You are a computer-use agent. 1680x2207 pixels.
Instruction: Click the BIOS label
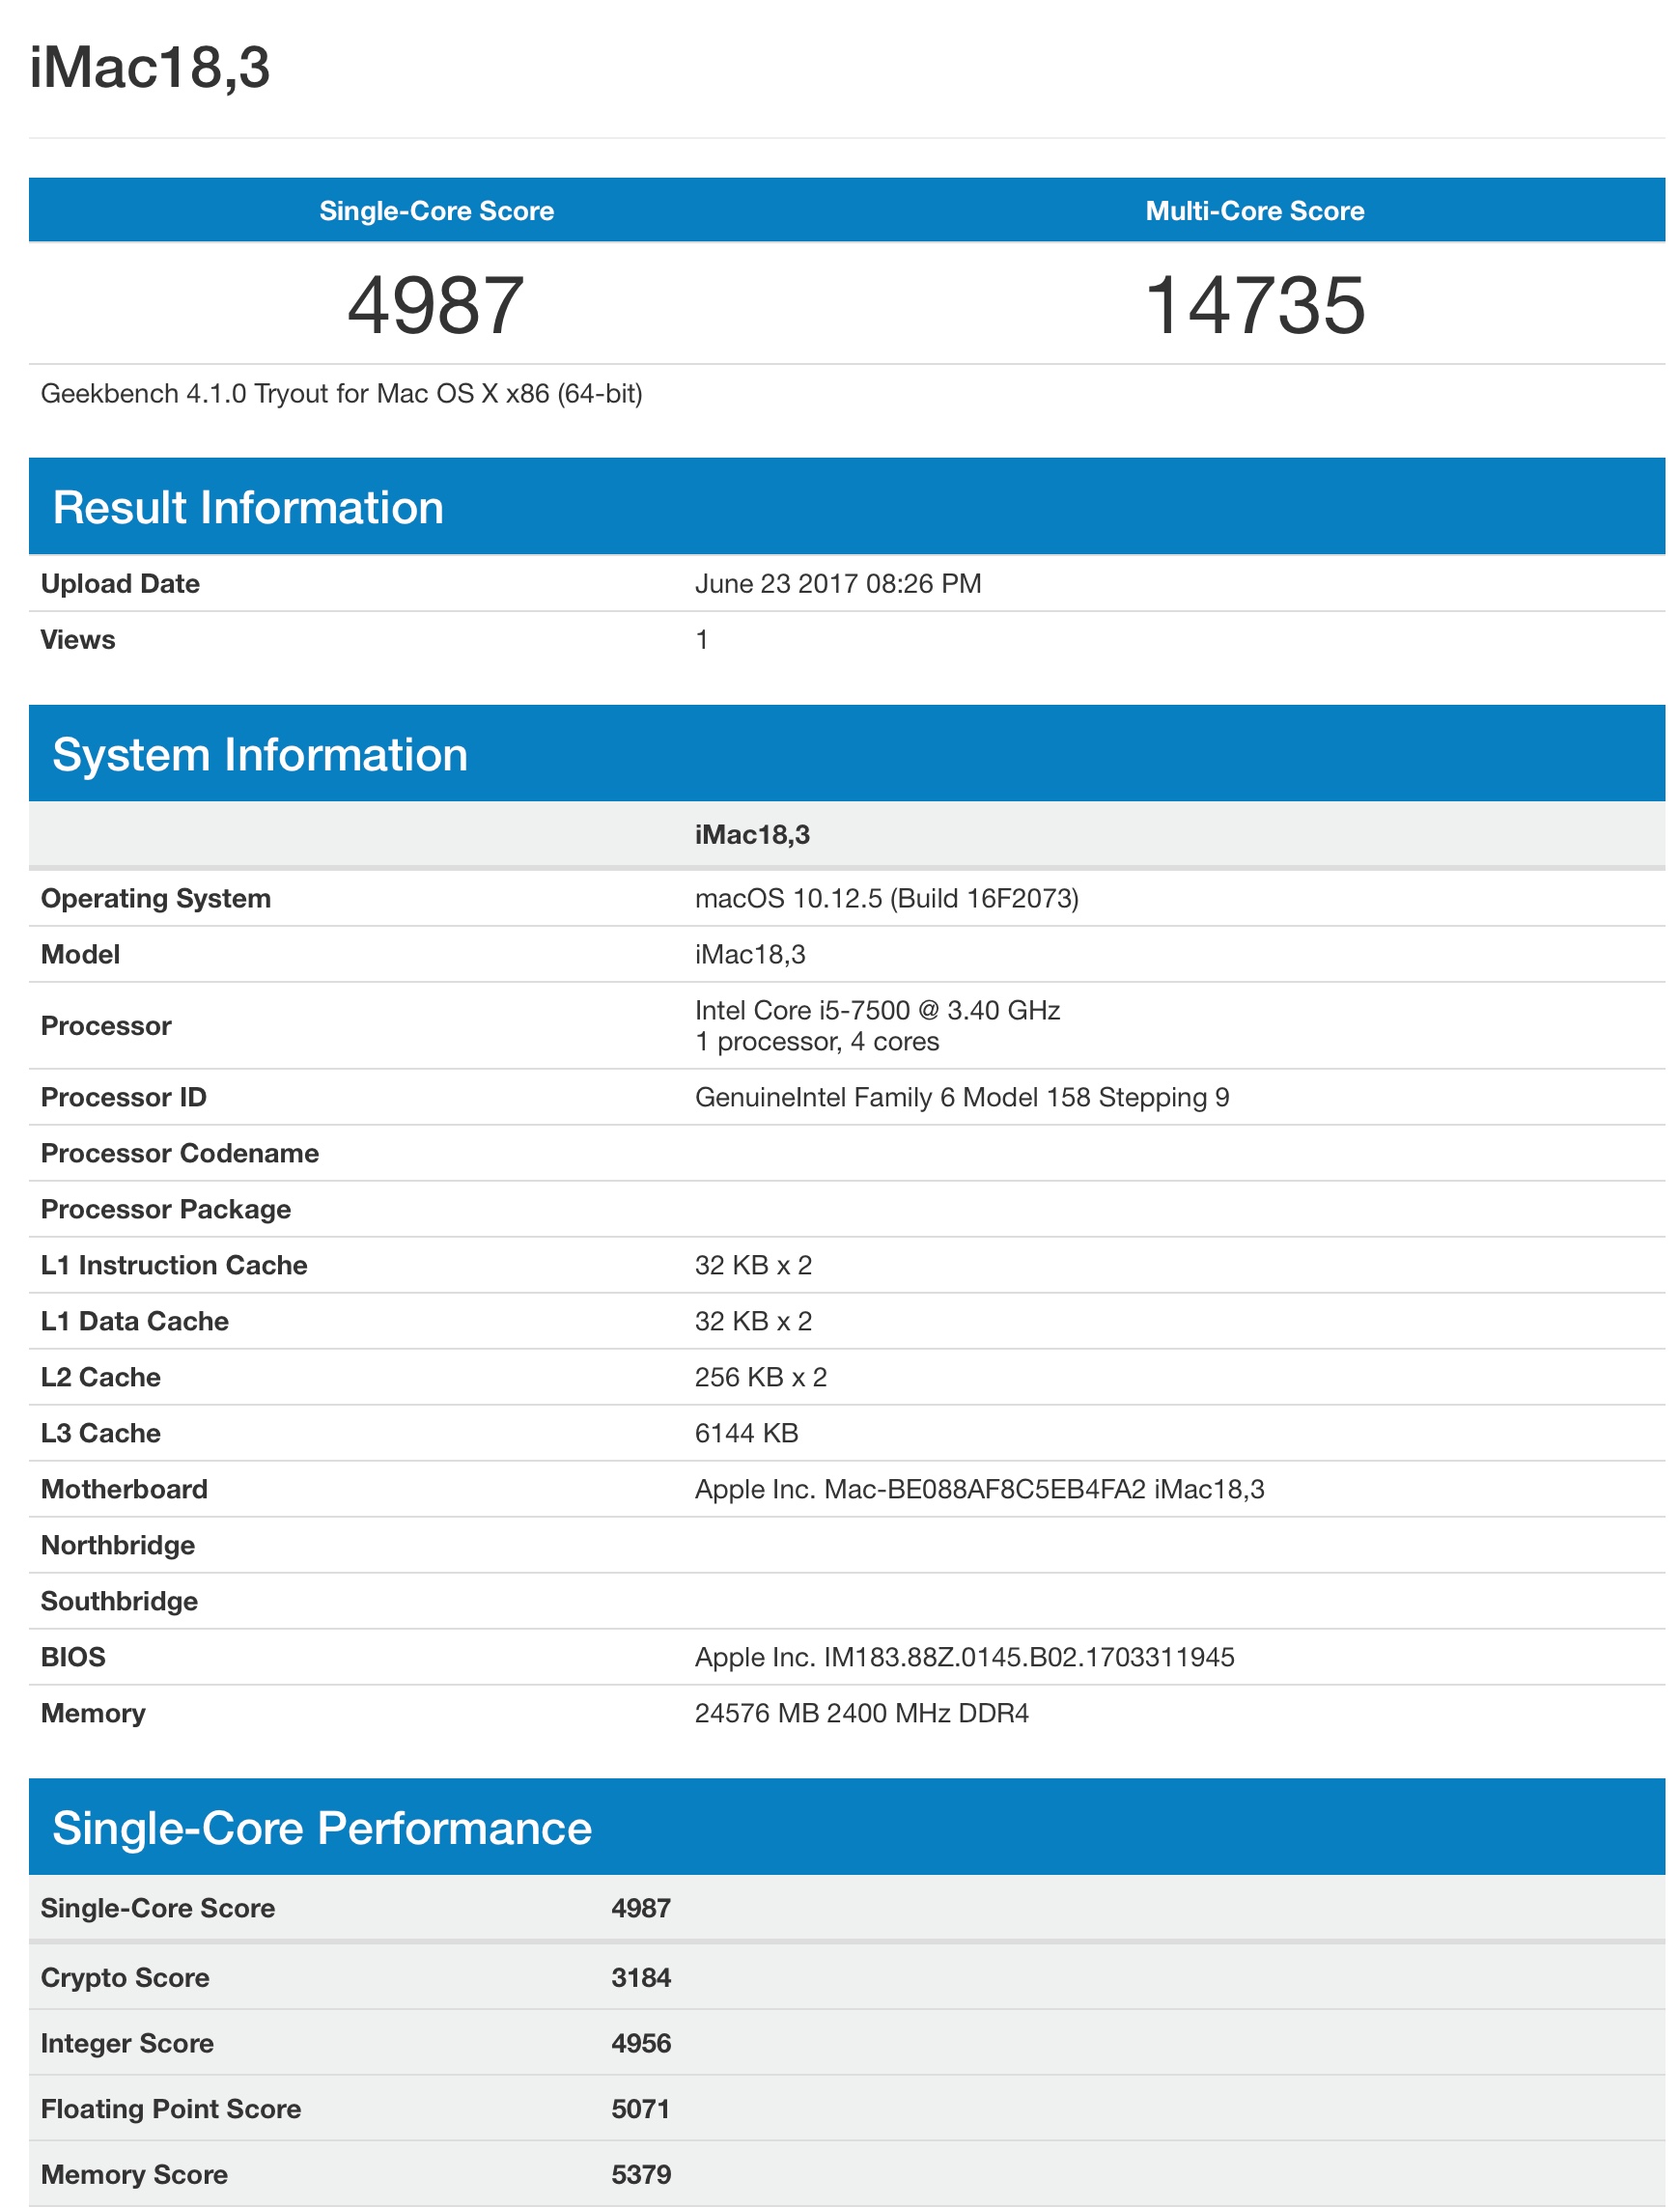coord(73,1658)
